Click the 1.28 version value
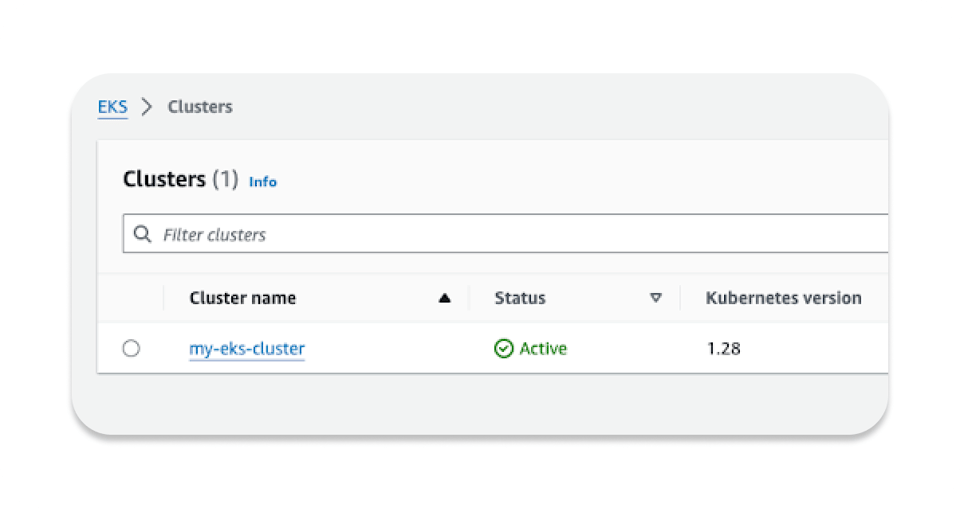Viewport: 960px width, 508px height. tap(724, 348)
